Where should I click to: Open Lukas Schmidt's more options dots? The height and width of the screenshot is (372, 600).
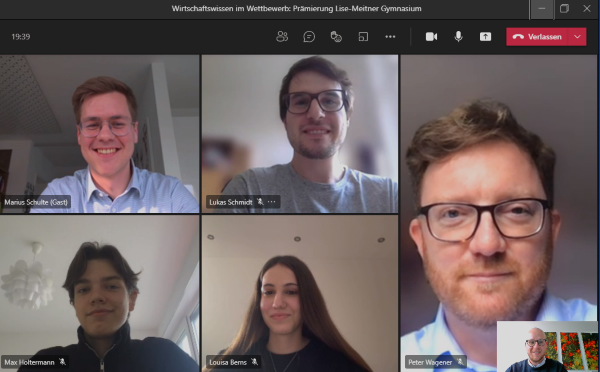click(x=271, y=202)
